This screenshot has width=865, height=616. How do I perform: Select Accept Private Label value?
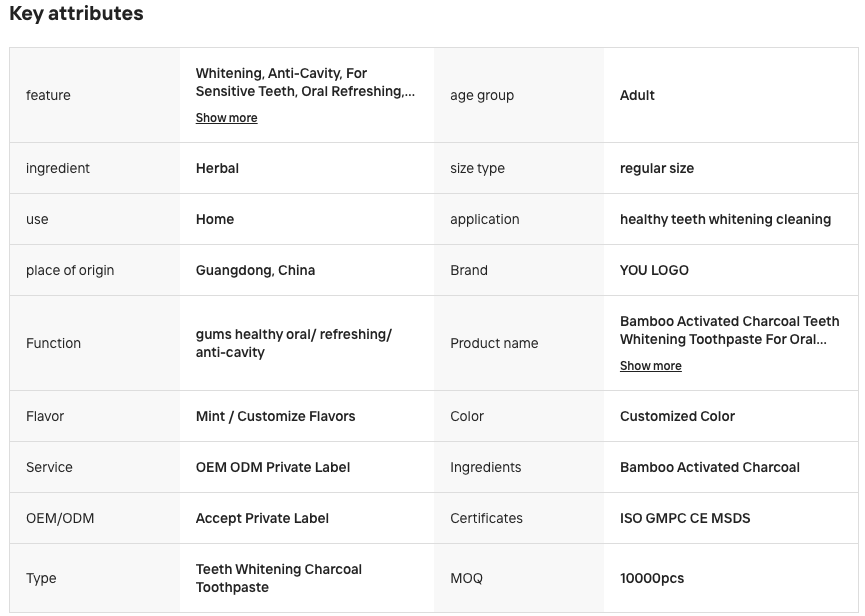tap(262, 518)
